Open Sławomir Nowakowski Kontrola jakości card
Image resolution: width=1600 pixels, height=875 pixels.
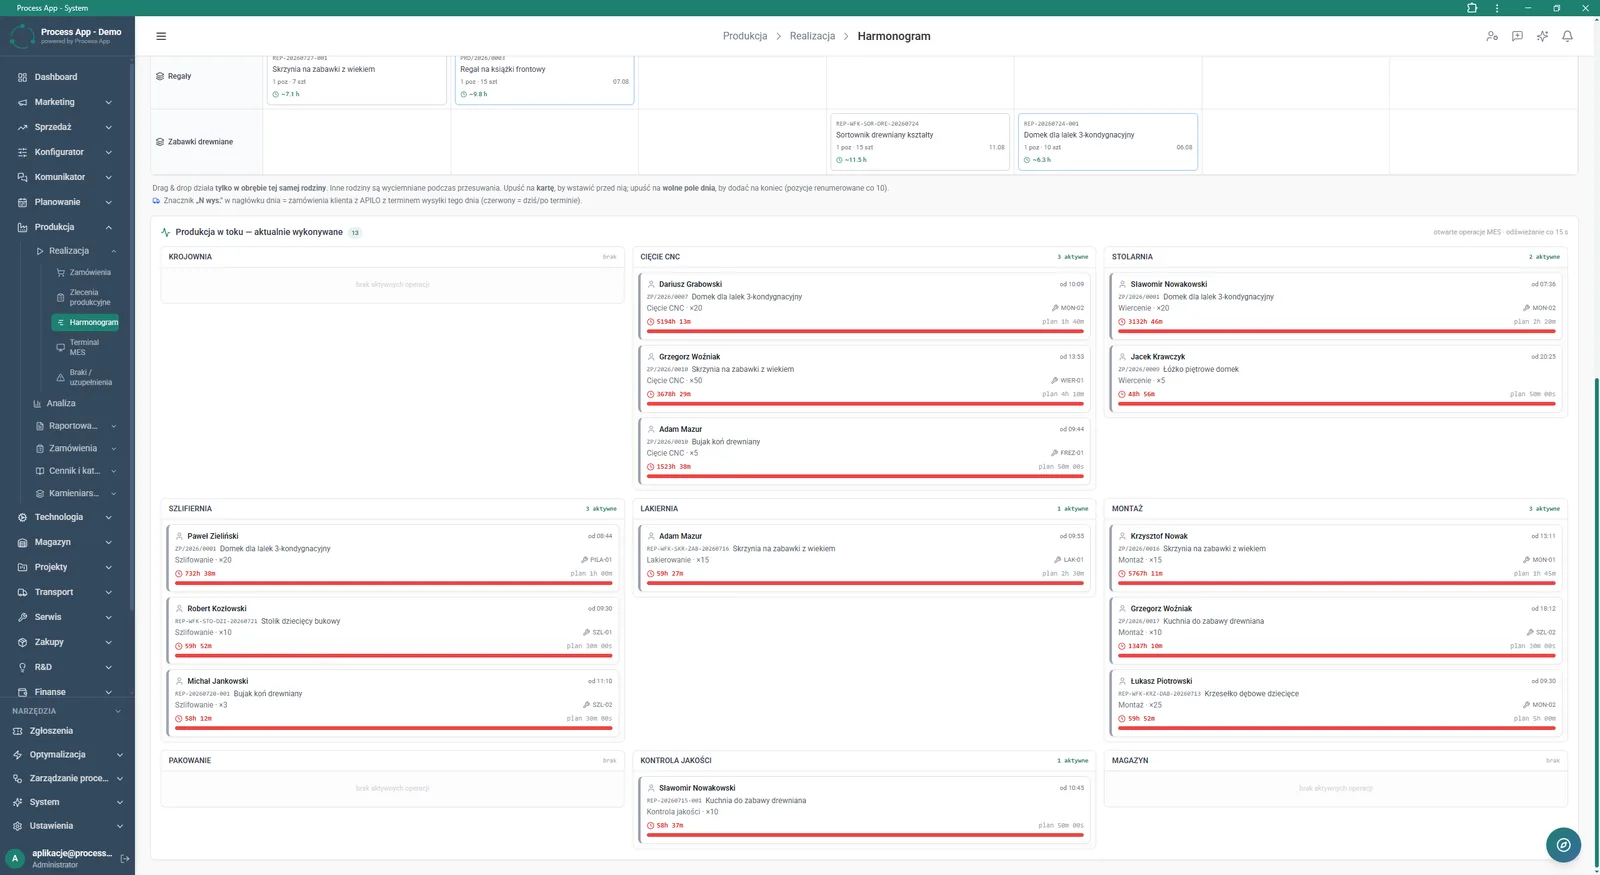click(x=865, y=812)
